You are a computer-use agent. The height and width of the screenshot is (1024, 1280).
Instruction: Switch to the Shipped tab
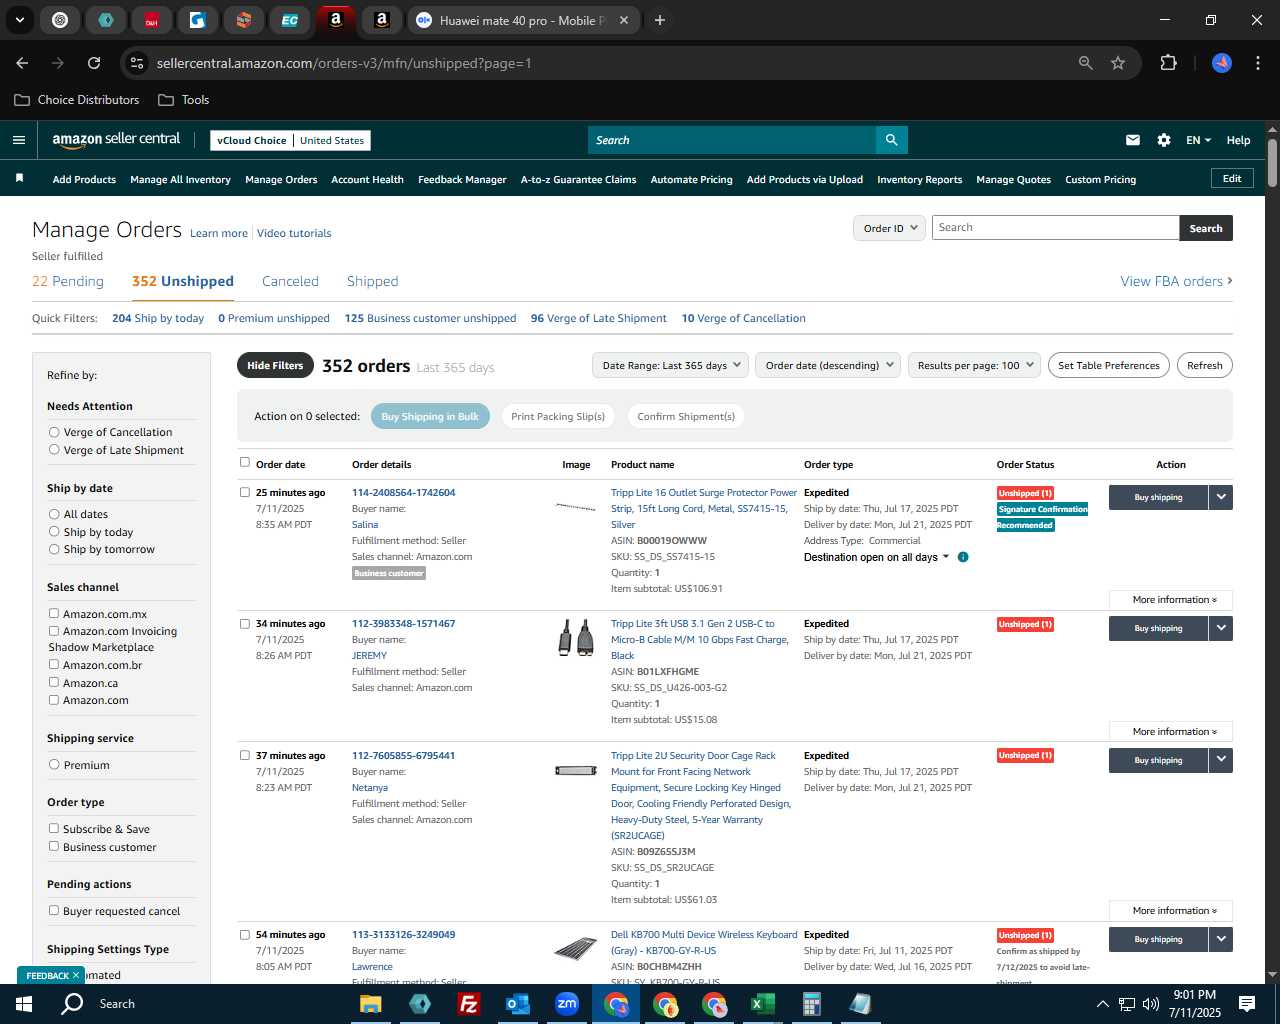click(x=372, y=281)
